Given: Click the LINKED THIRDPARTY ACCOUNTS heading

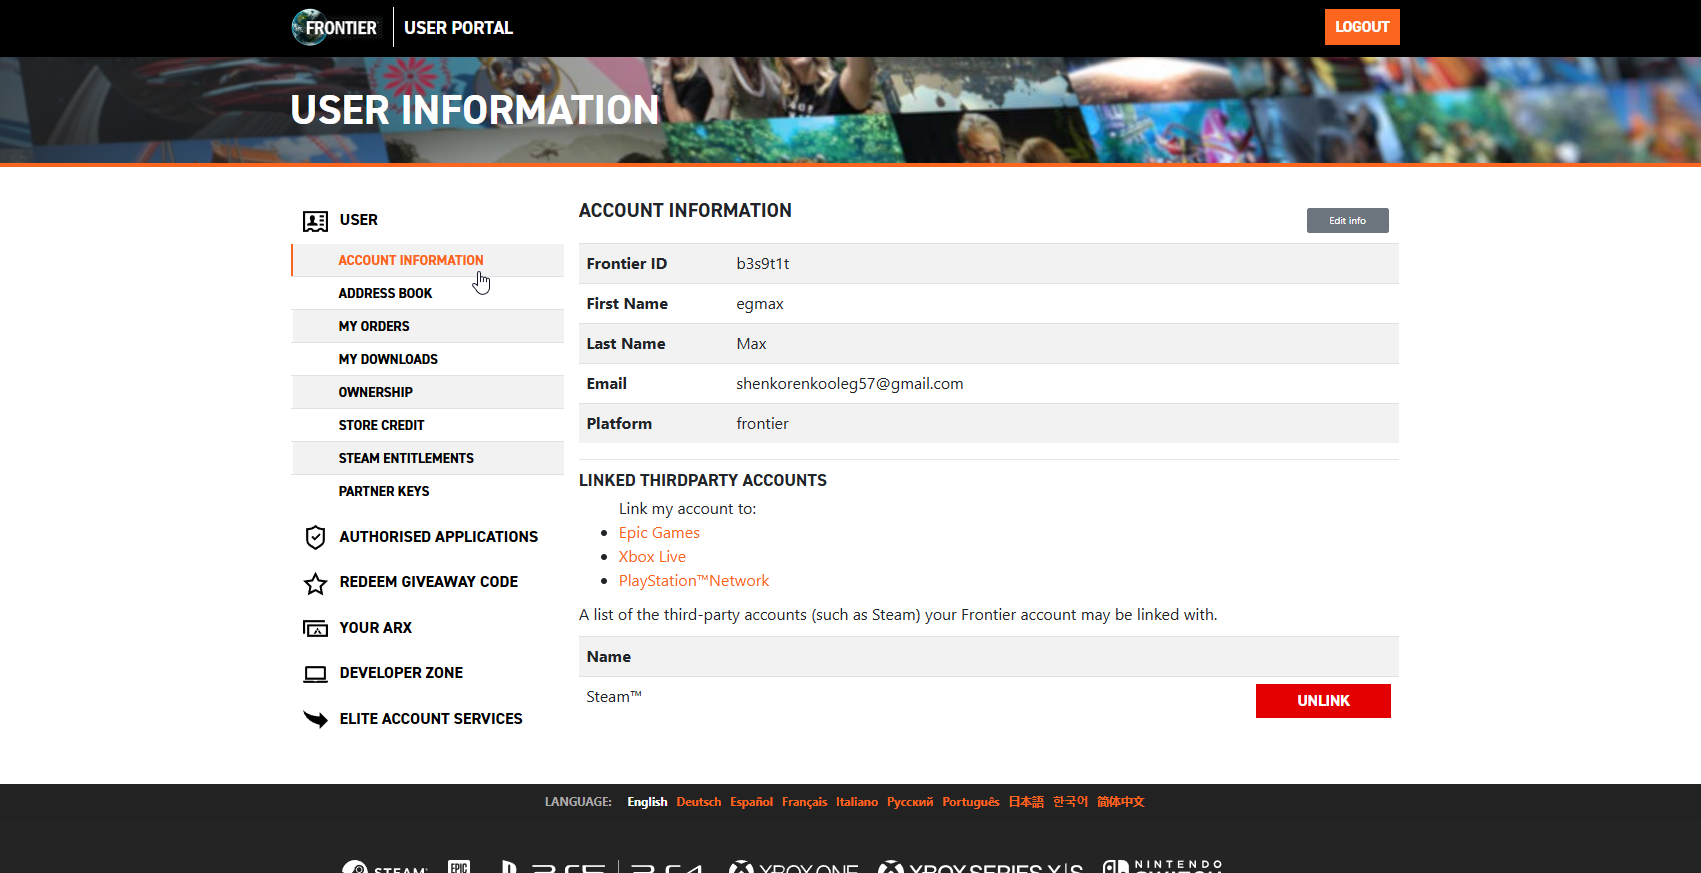Looking at the screenshot, I should (703, 481).
